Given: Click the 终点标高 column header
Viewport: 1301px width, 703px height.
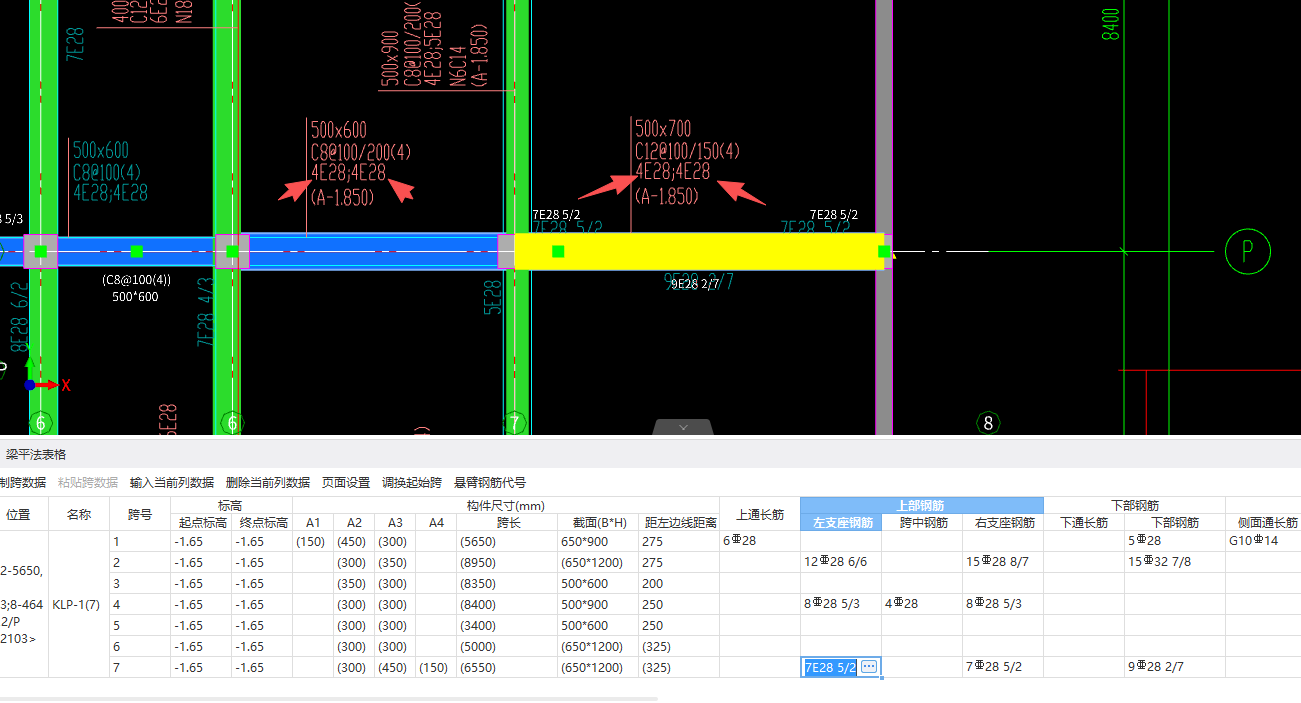Looking at the screenshot, I should pos(262,522).
